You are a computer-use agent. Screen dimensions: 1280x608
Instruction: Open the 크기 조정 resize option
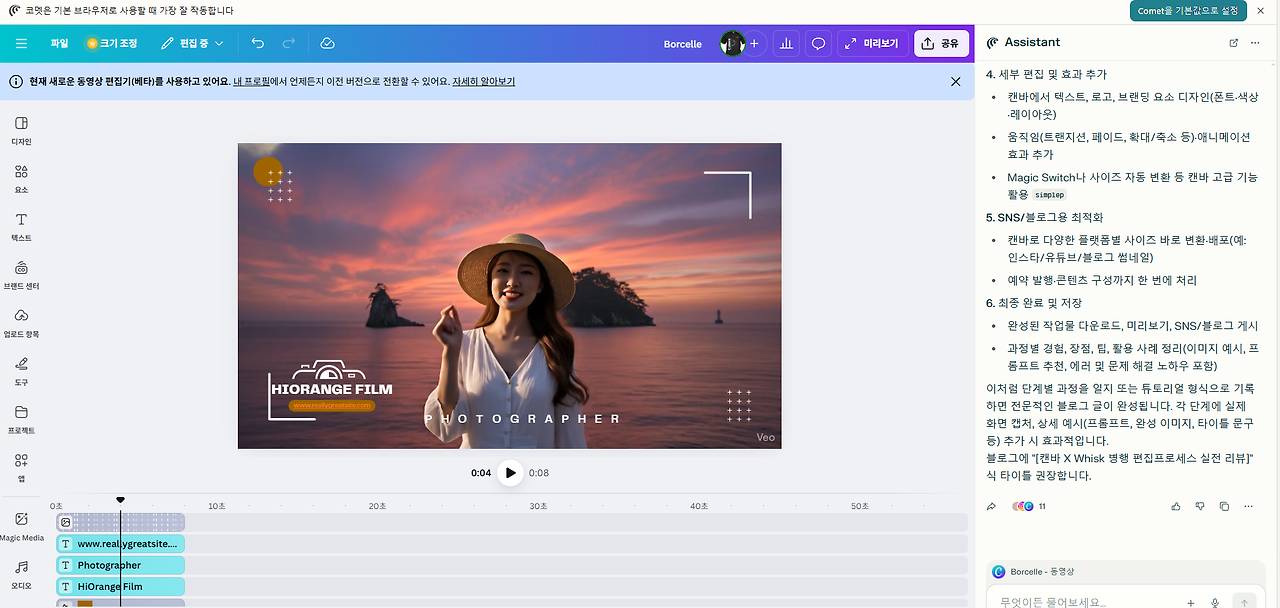point(111,44)
